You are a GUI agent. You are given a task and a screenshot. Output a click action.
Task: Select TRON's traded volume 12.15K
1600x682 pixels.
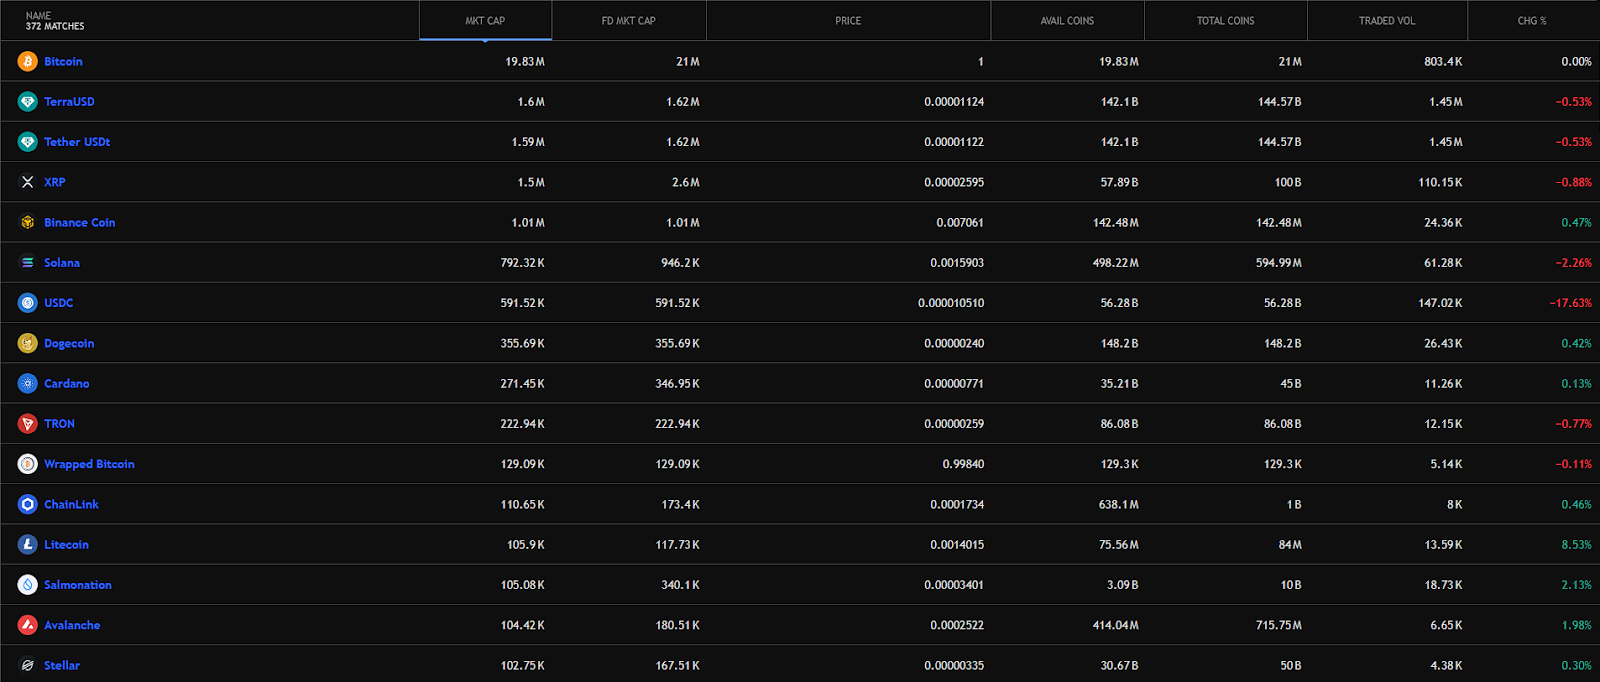point(1444,424)
